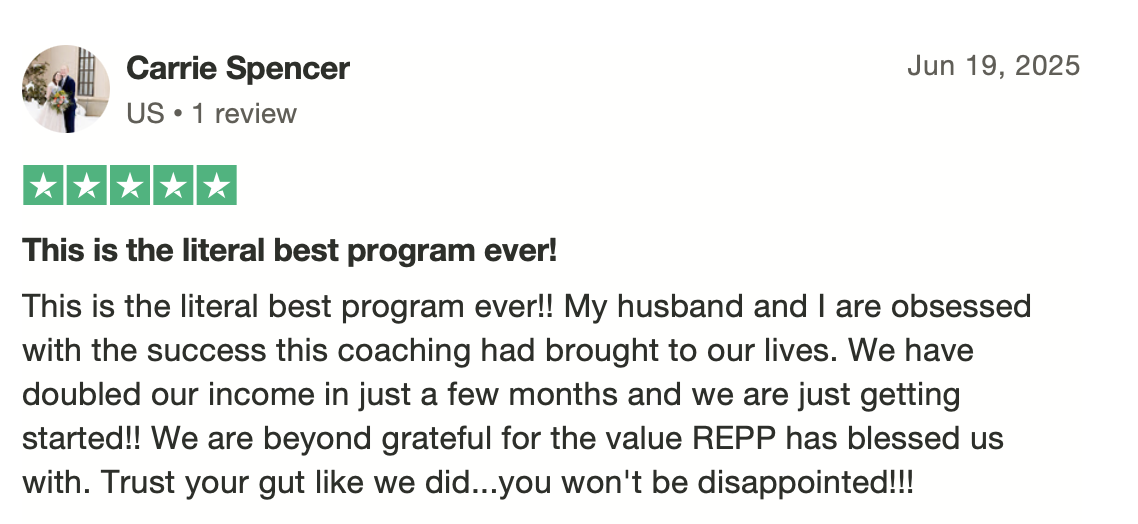Click the first green rating star
1138x524 pixels.
(x=44, y=185)
